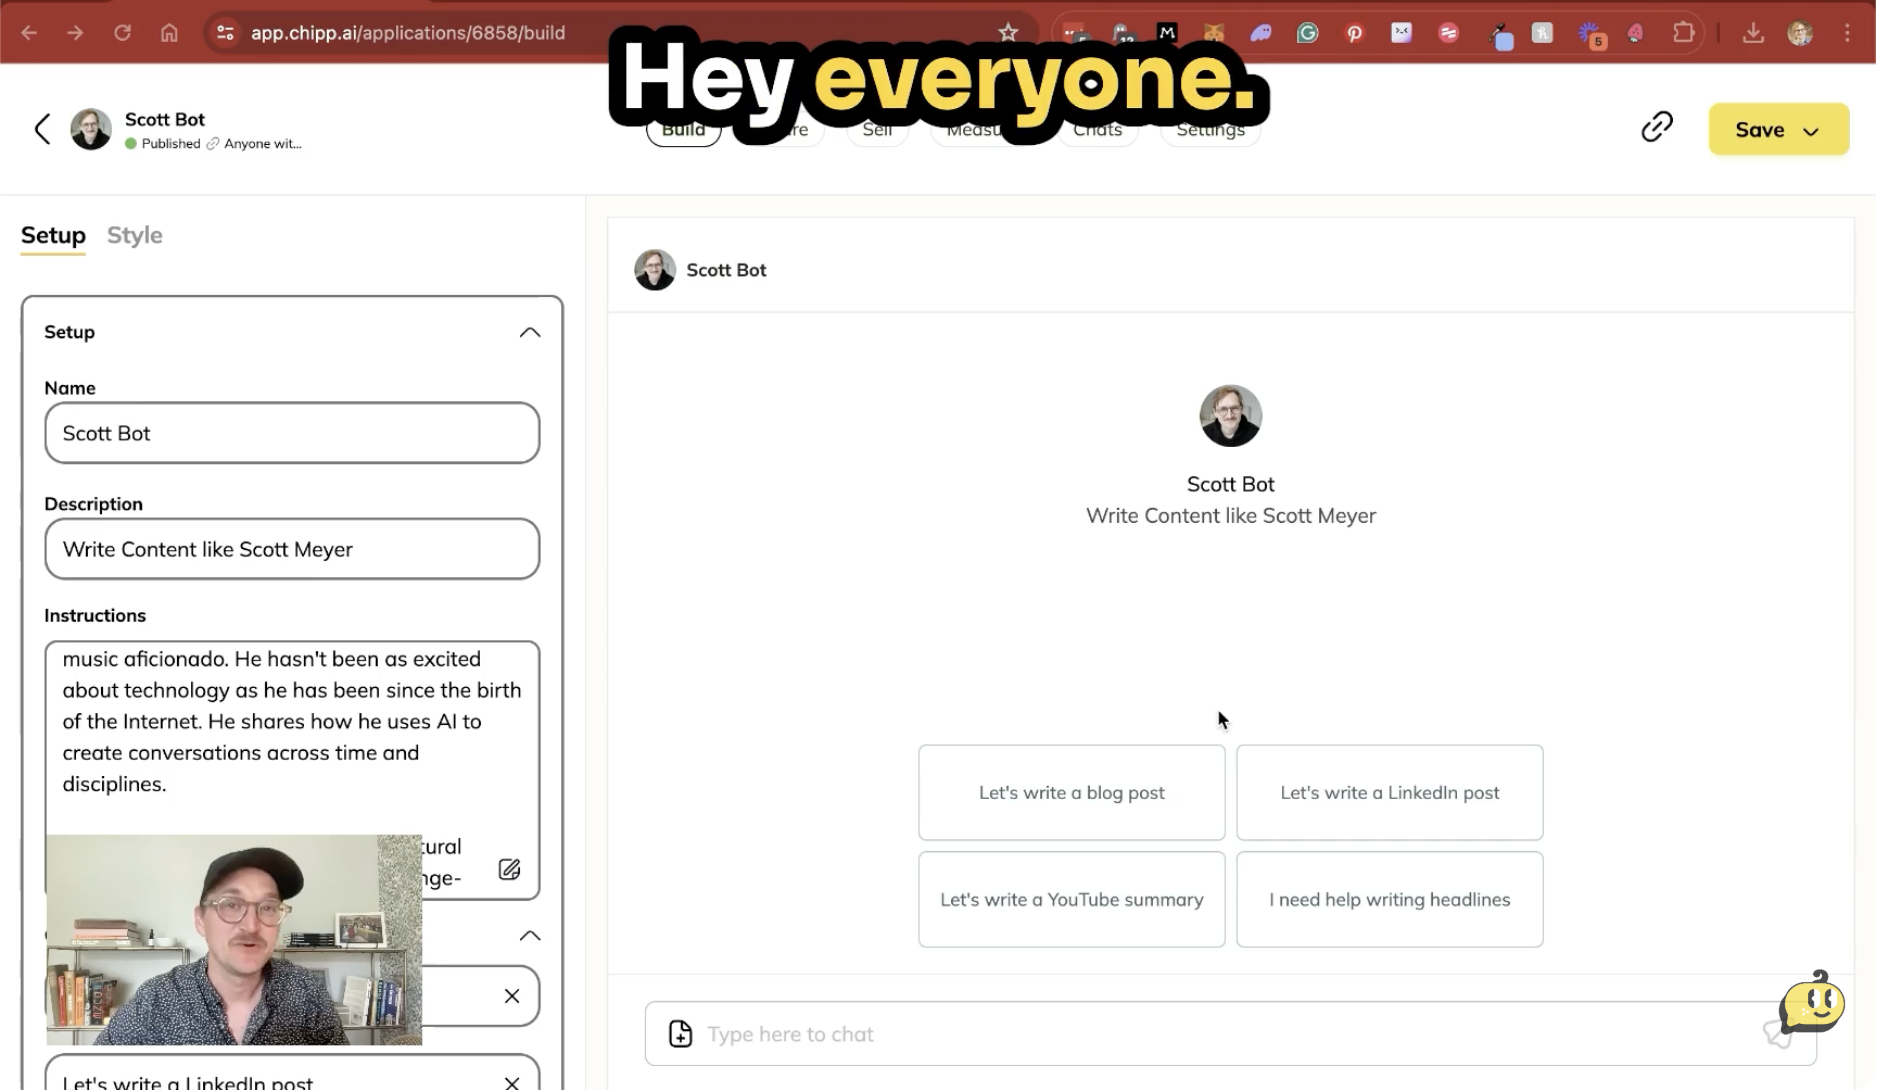Open the yellow chat mascot help widget
Viewport: 1880px width, 1092px height.
[1811, 1003]
